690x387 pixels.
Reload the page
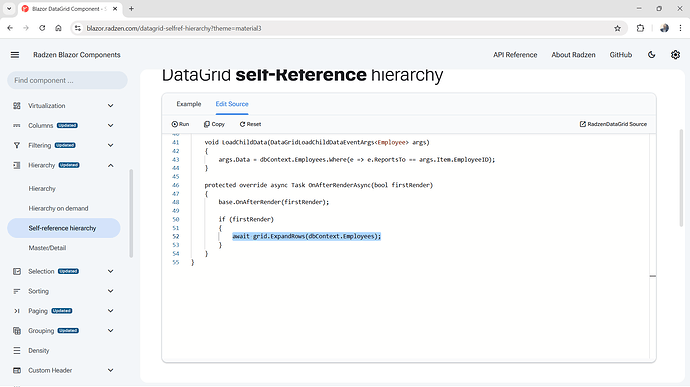coord(42,28)
